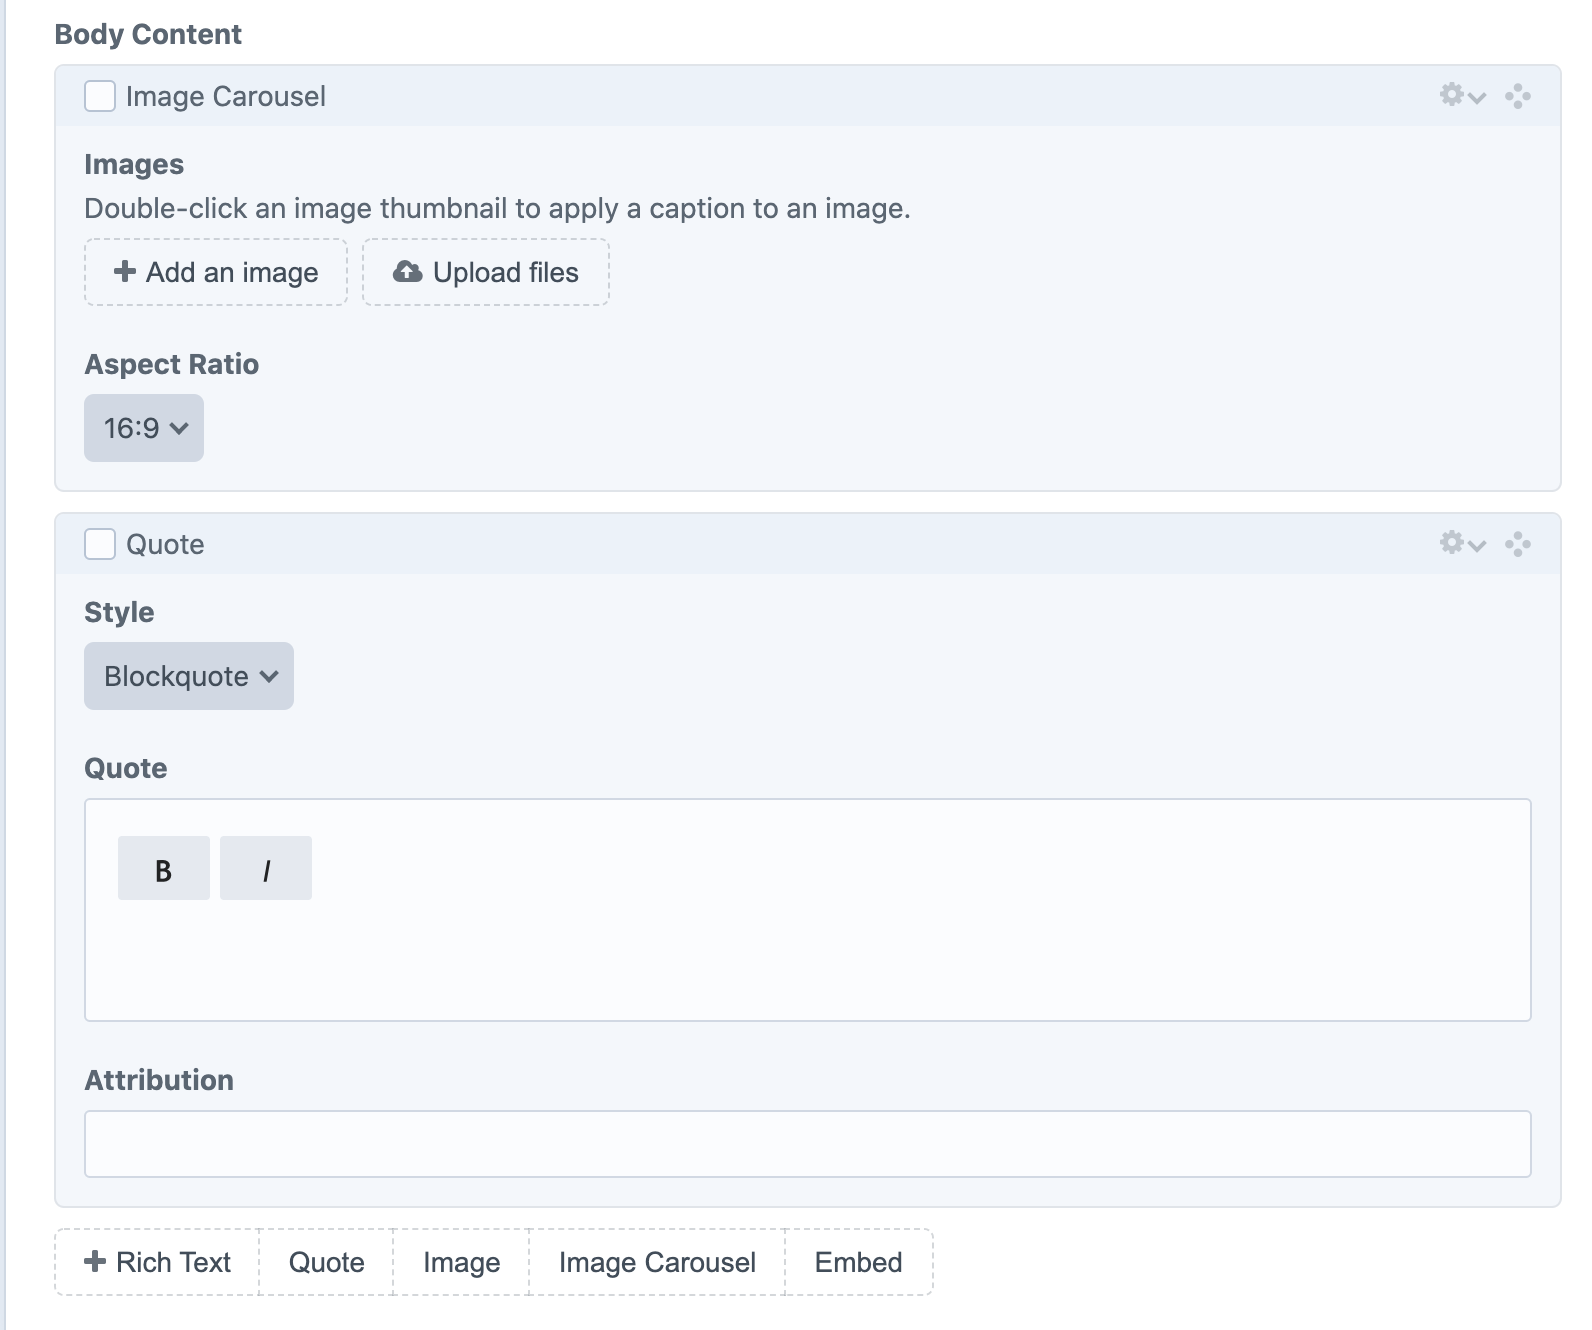Click into the Attribution text field
1592x1330 pixels.
[807, 1144]
